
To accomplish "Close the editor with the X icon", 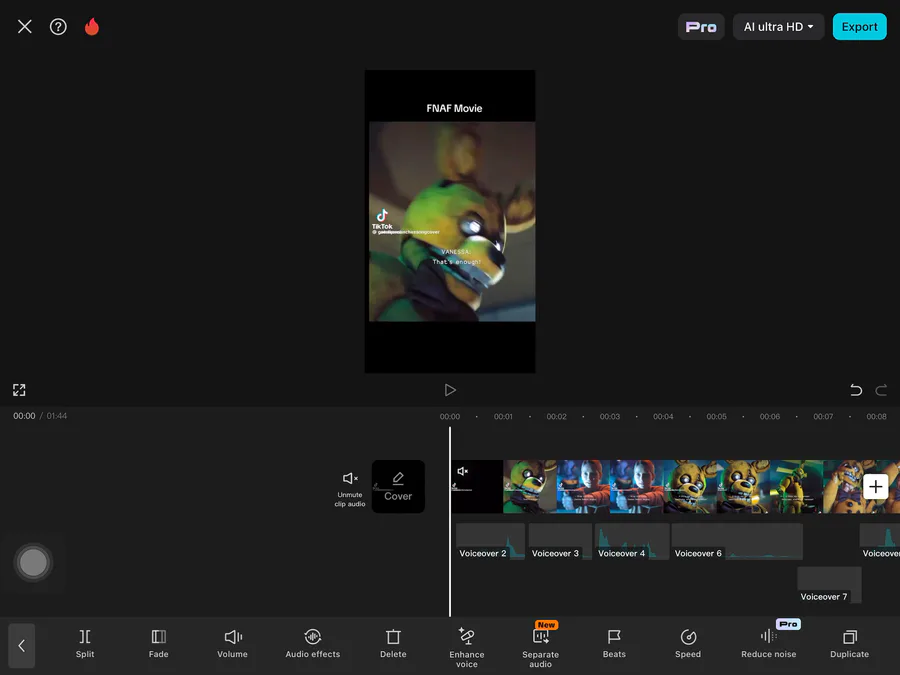I will coord(25,26).
